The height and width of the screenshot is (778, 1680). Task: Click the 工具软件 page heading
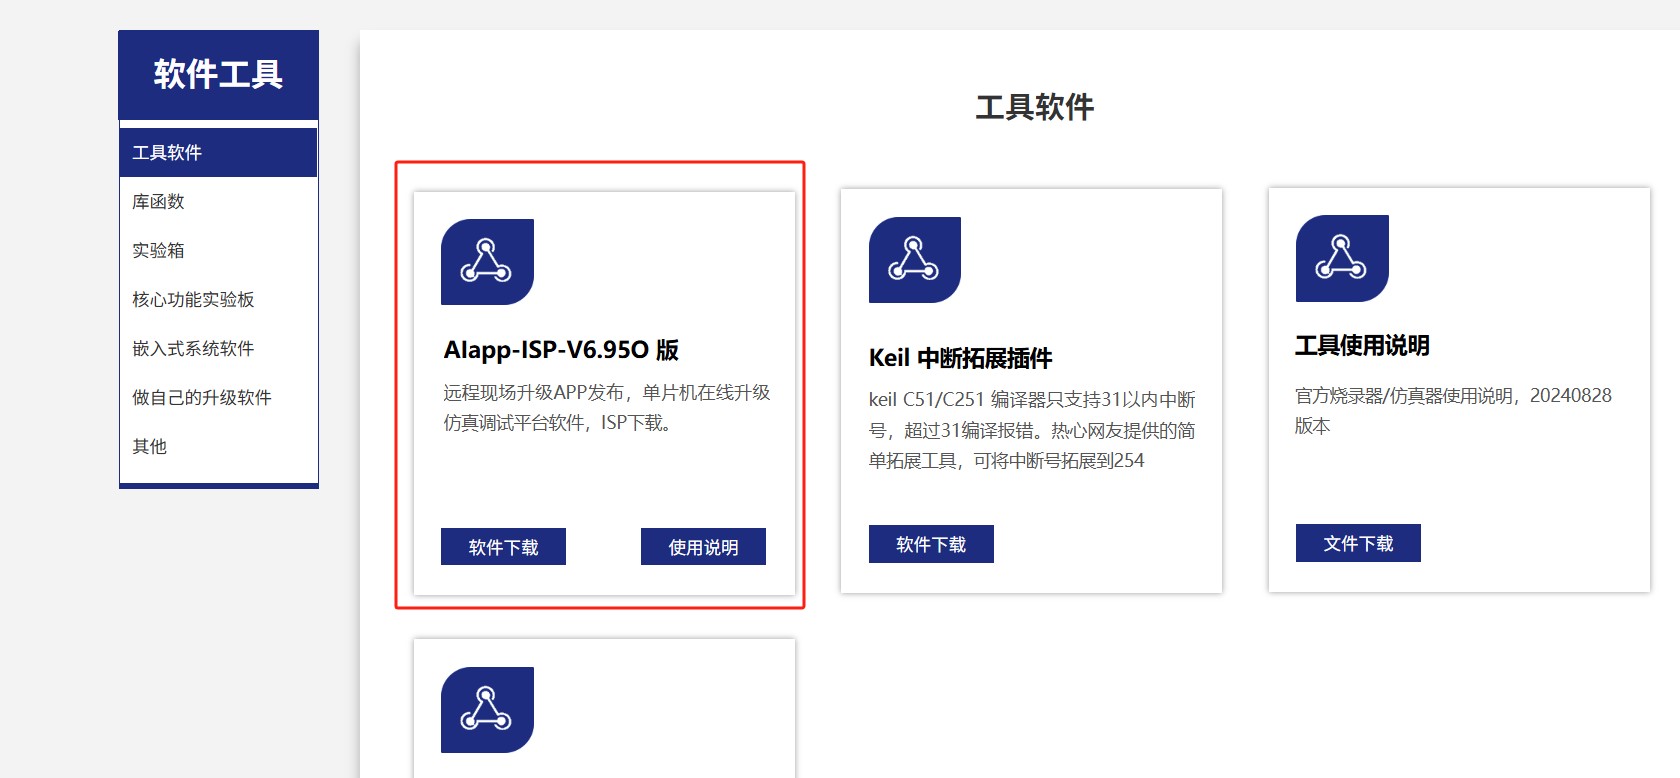(1035, 107)
